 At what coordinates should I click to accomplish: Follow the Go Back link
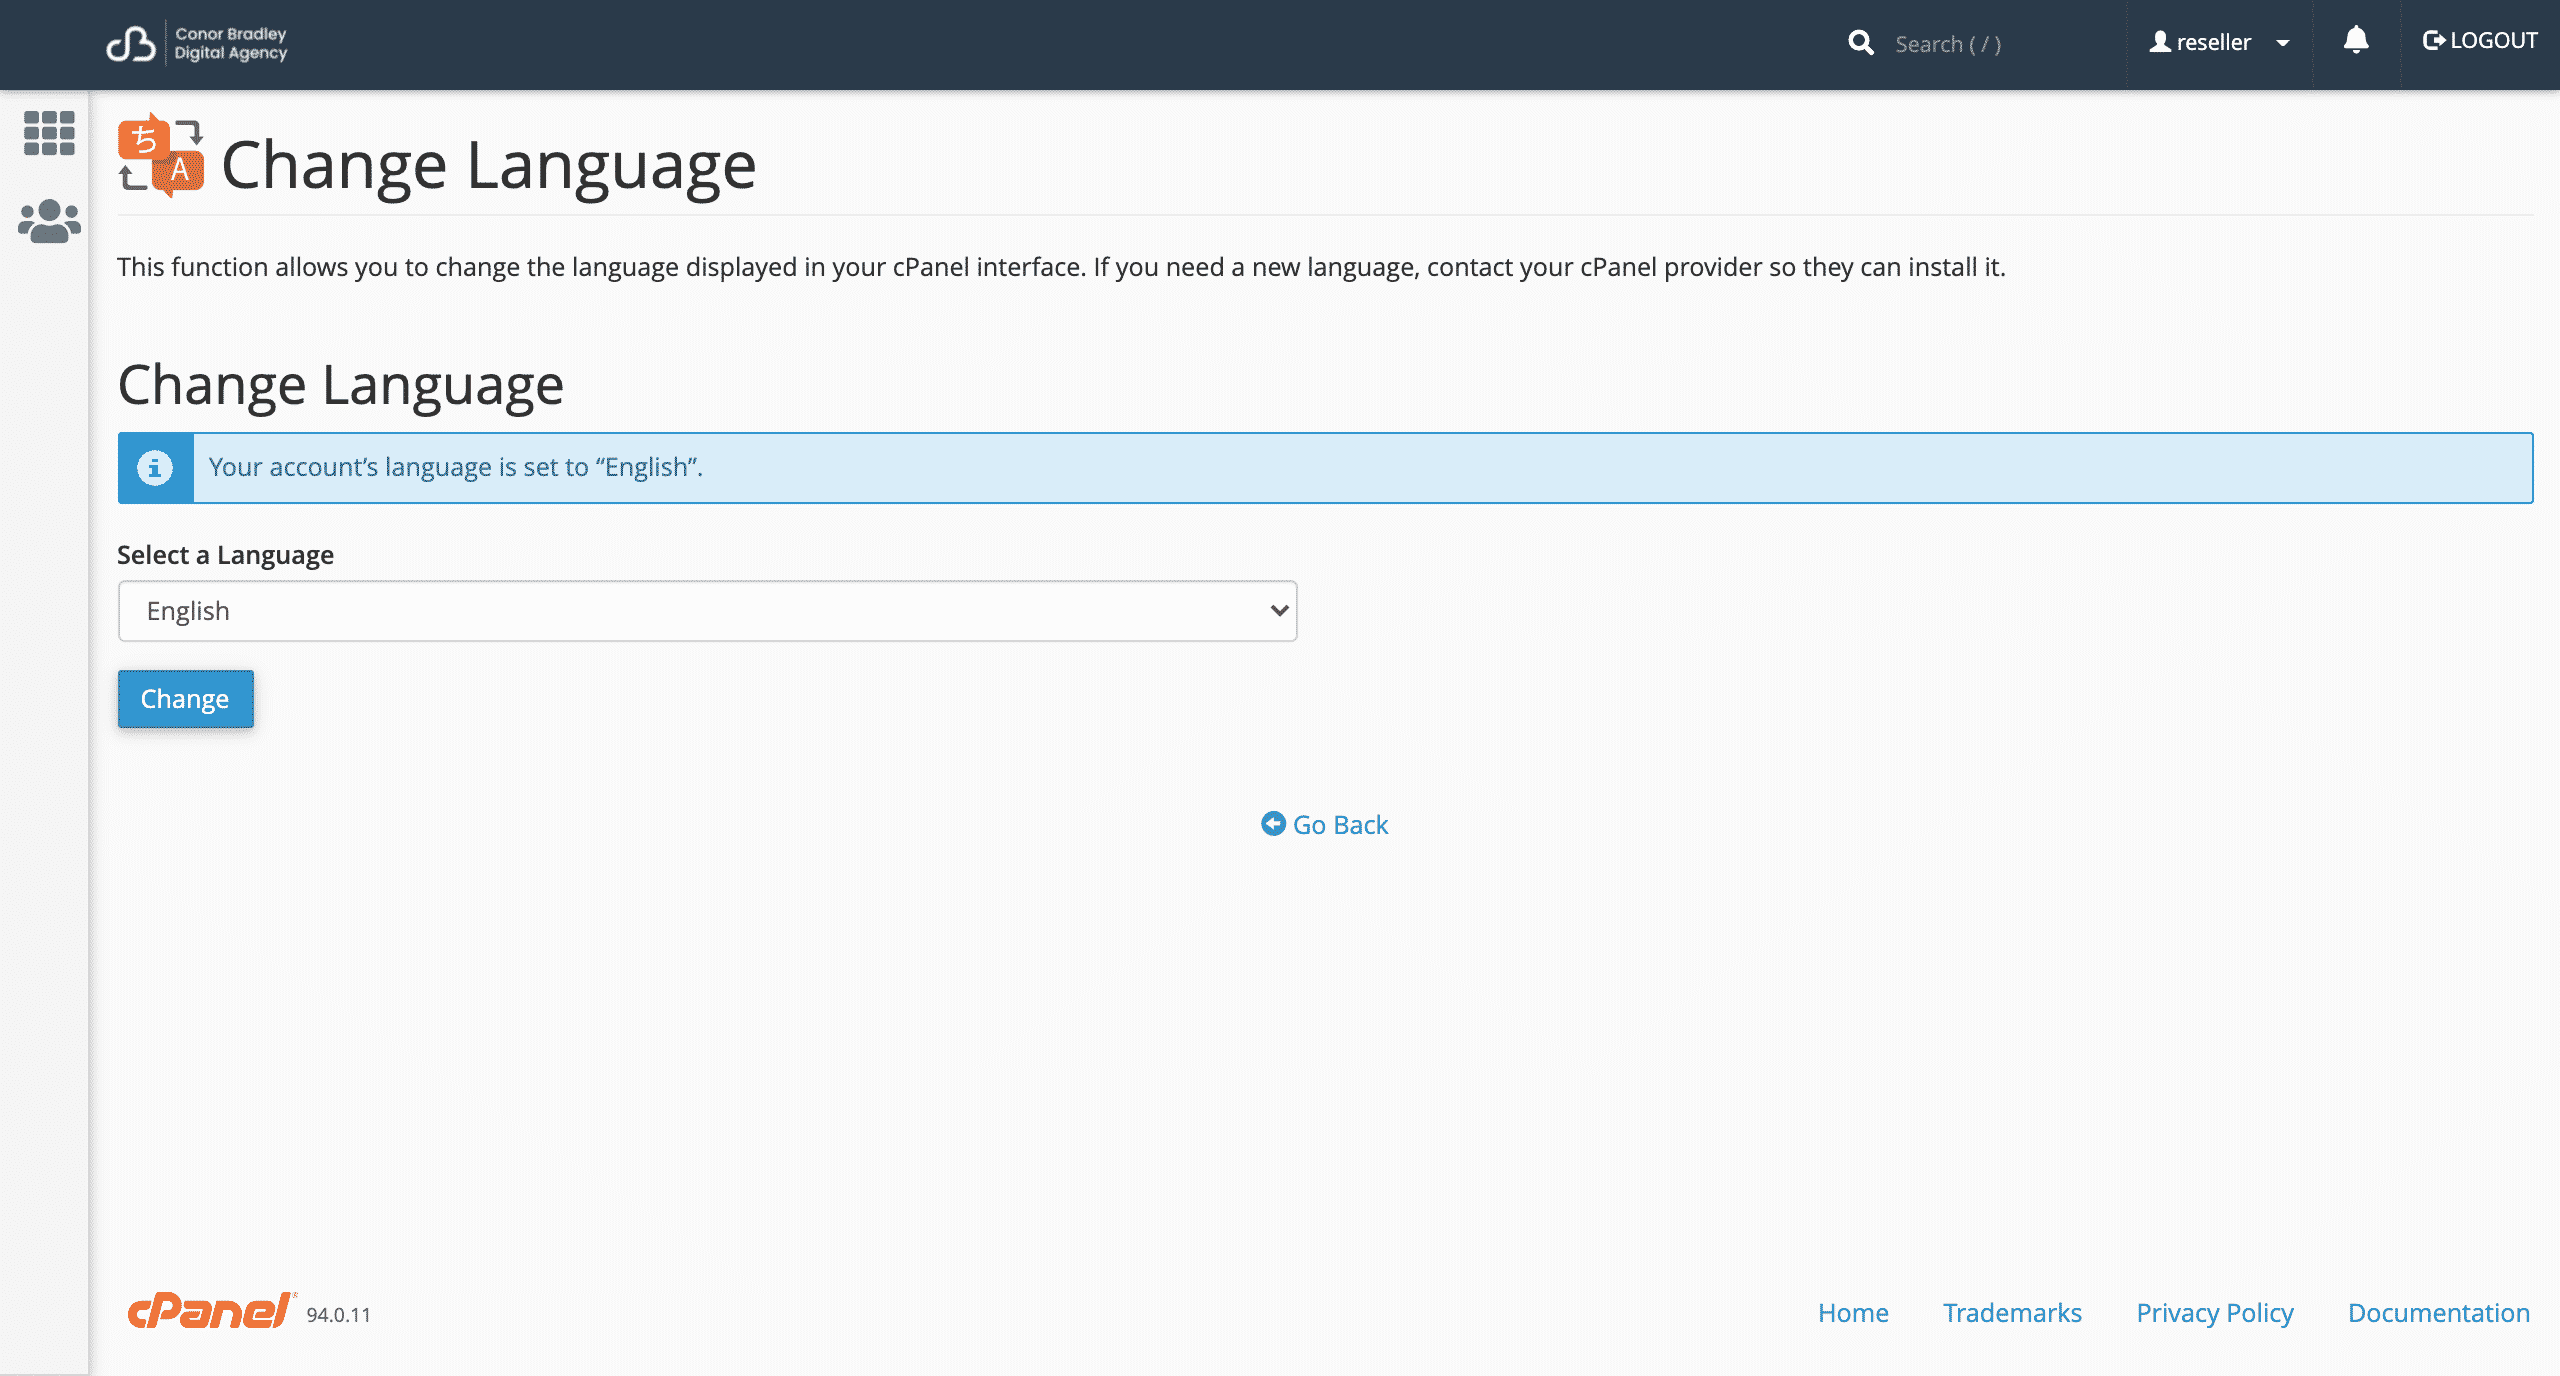tap(1324, 825)
